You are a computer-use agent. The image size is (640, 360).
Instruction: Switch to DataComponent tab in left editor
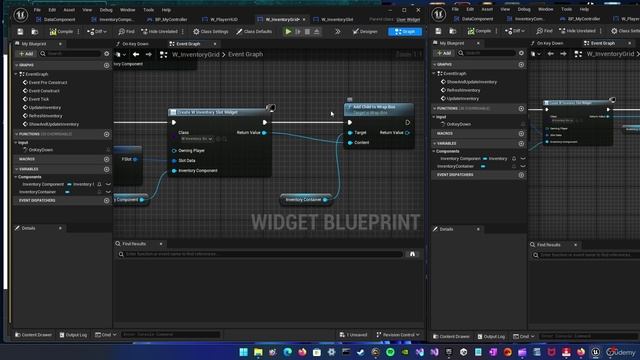(x=56, y=19)
